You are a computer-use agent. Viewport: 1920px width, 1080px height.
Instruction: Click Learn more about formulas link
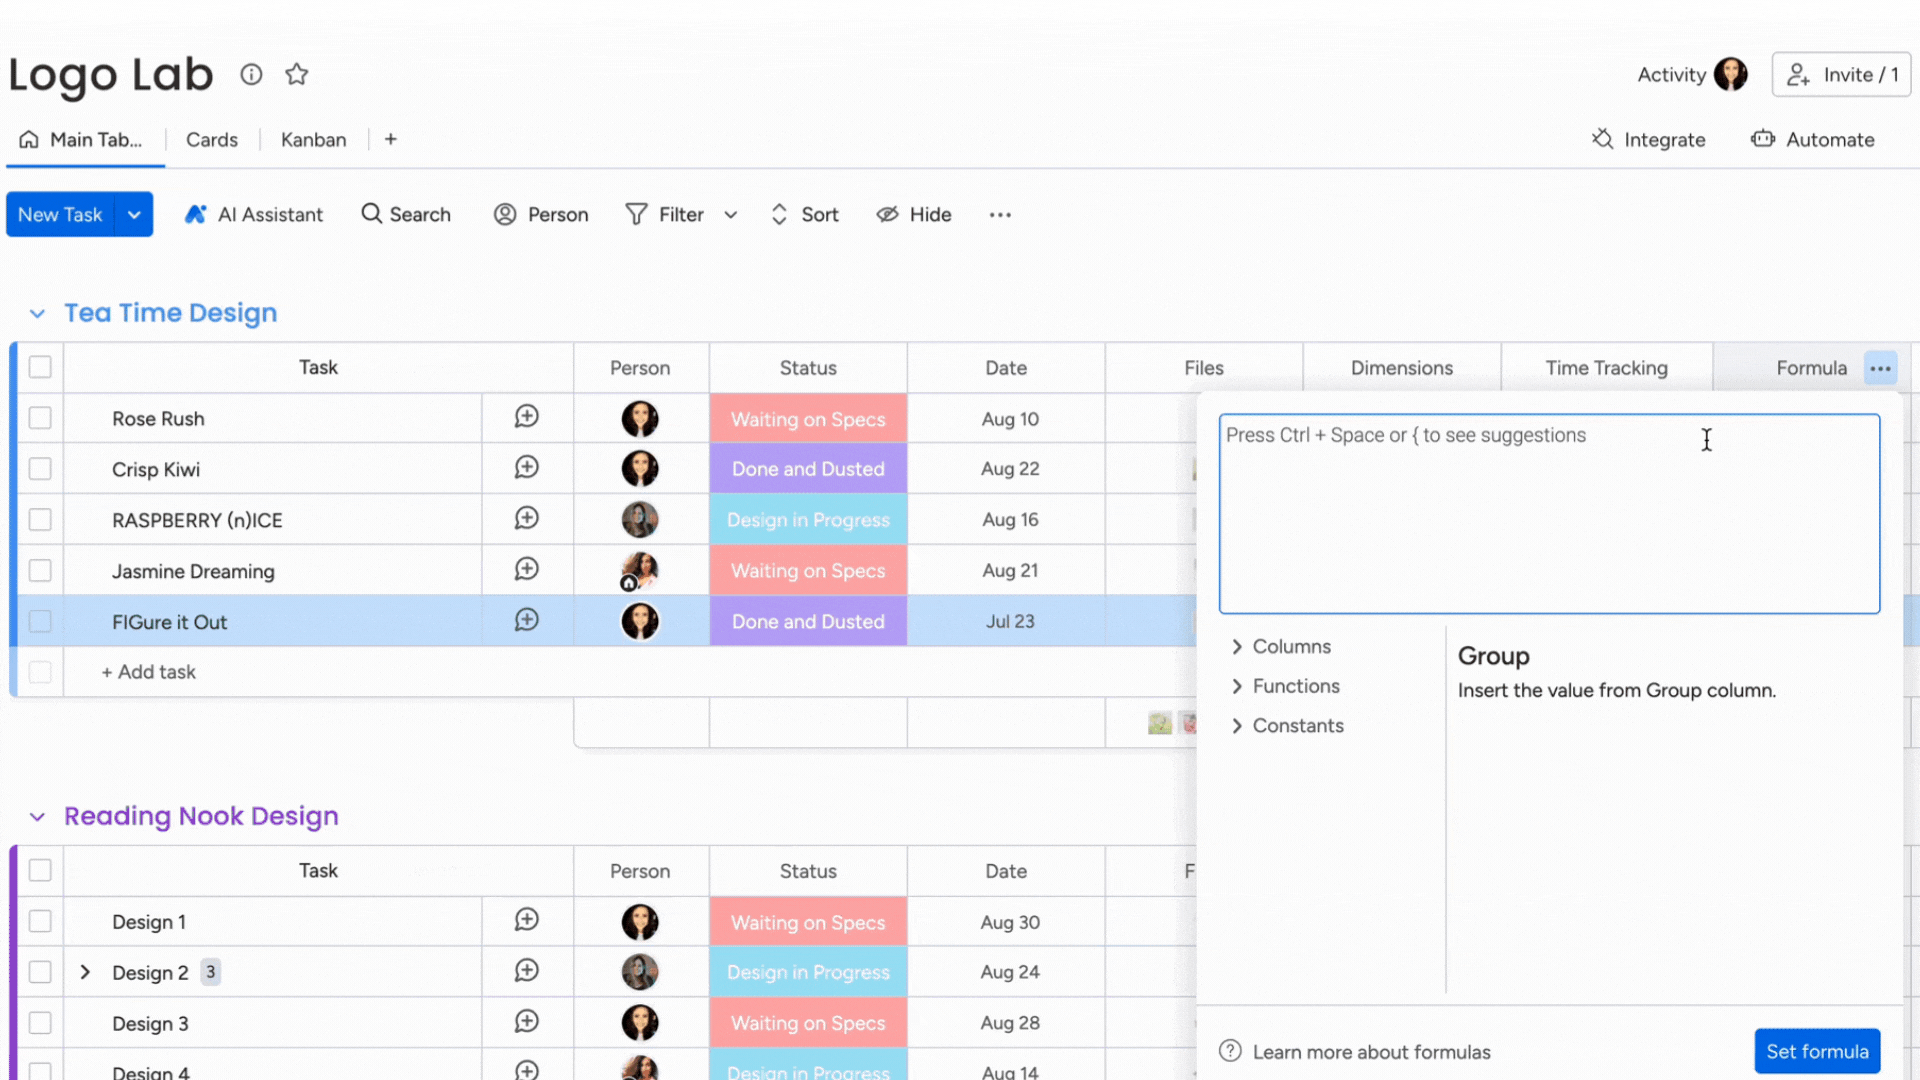tap(1371, 1051)
